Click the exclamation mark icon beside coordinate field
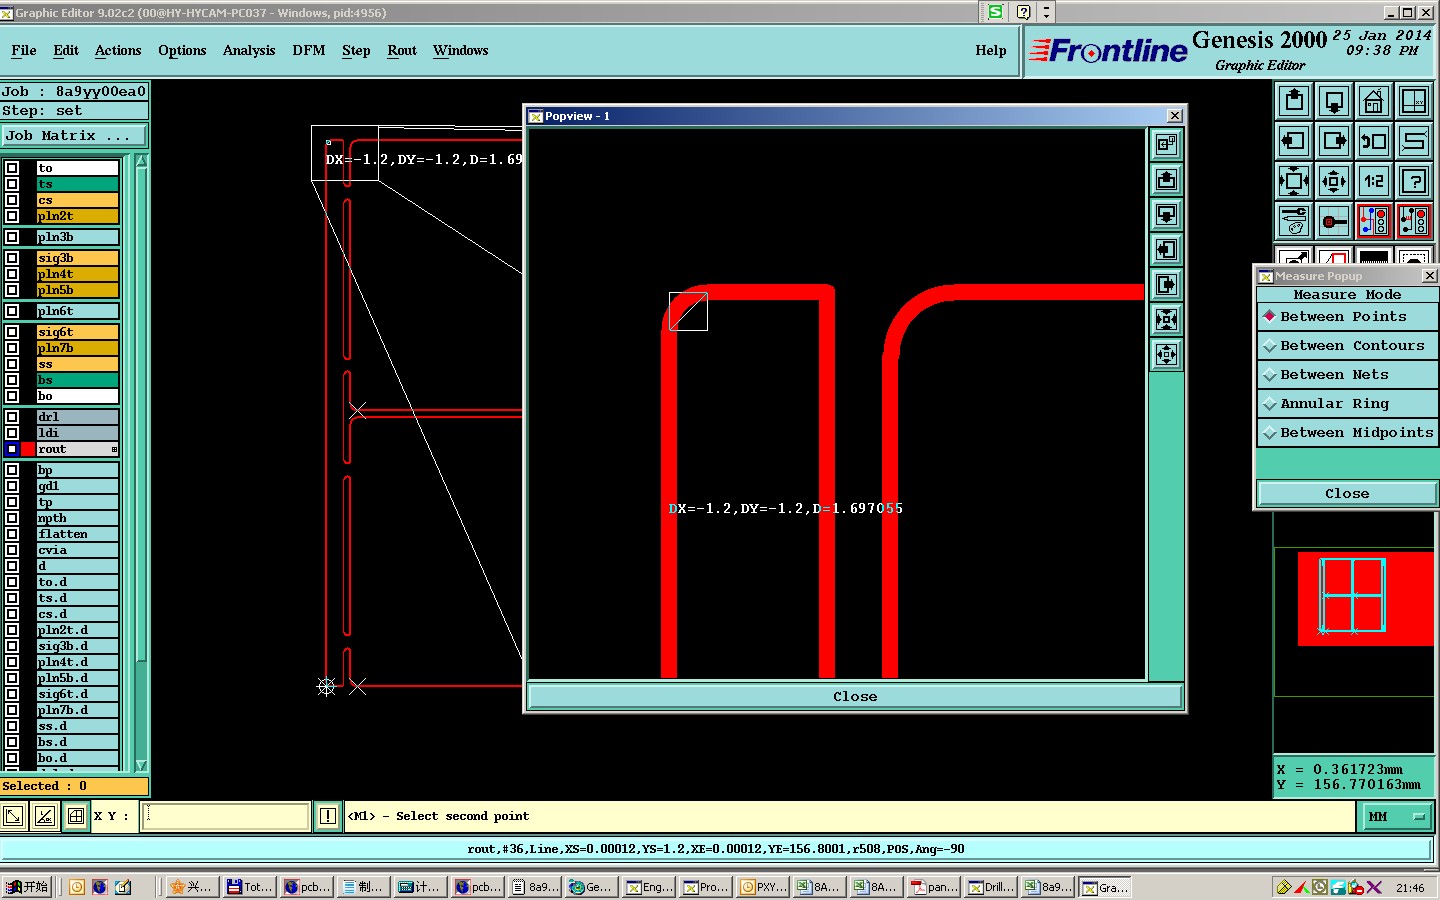Viewport: 1440px width, 900px height. pyautogui.click(x=327, y=816)
